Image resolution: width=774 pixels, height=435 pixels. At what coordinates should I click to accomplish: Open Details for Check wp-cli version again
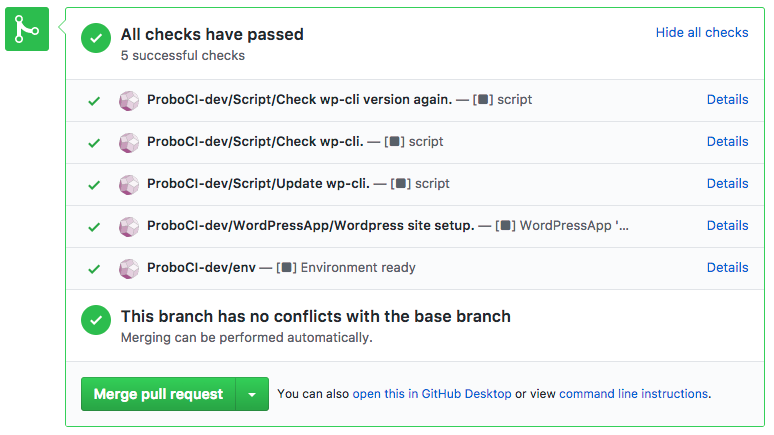point(727,100)
